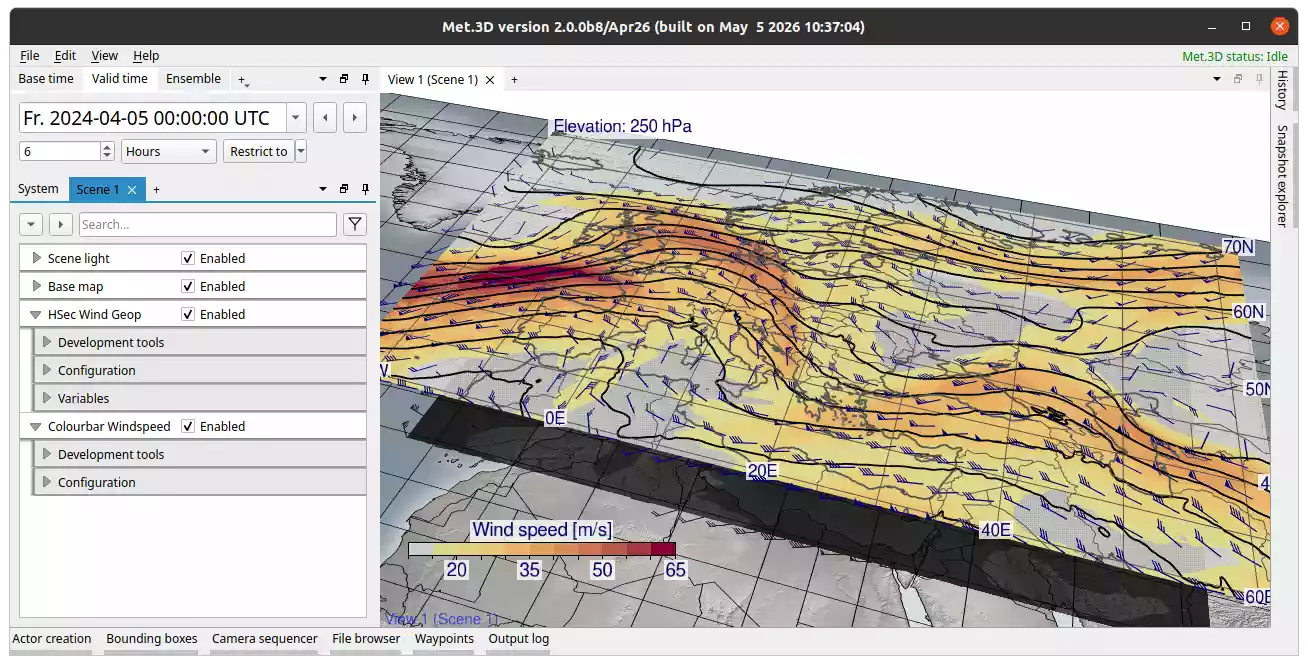Switch to the Base time tab
This screenshot has height=665, width=1308.
click(x=46, y=79)
